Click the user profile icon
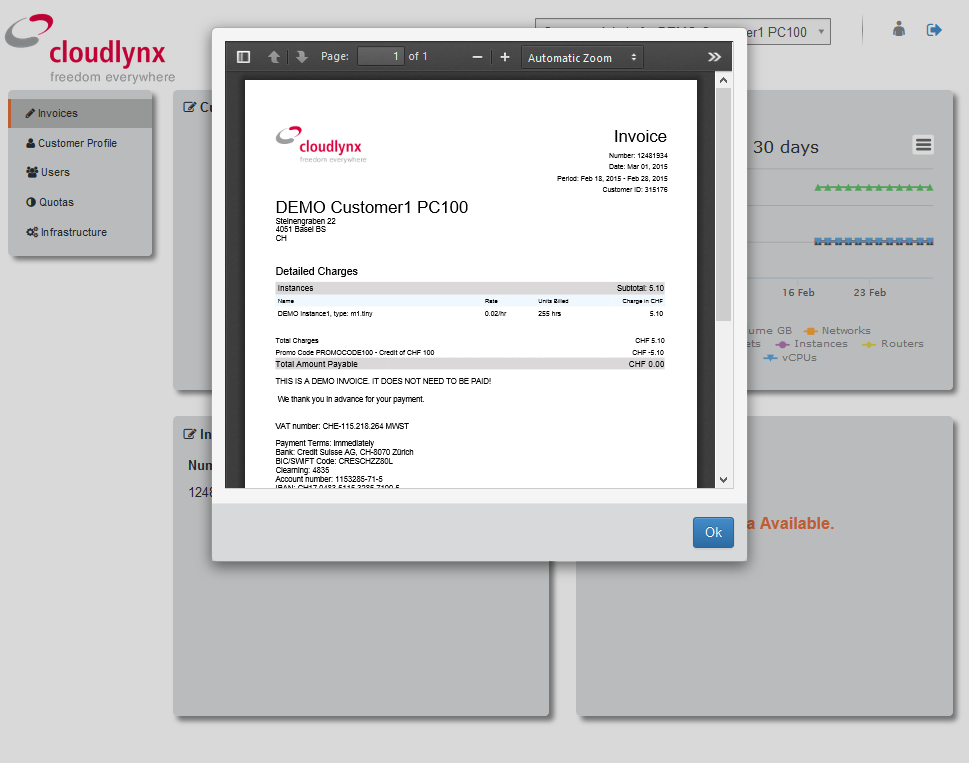 pyautogui.click(x=899, y=29)
